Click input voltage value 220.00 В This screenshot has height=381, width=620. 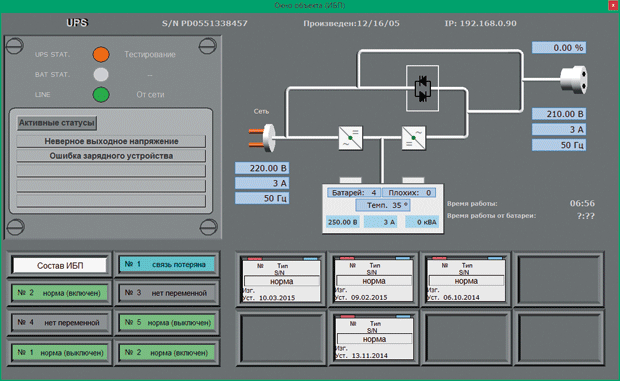[262, 168]
